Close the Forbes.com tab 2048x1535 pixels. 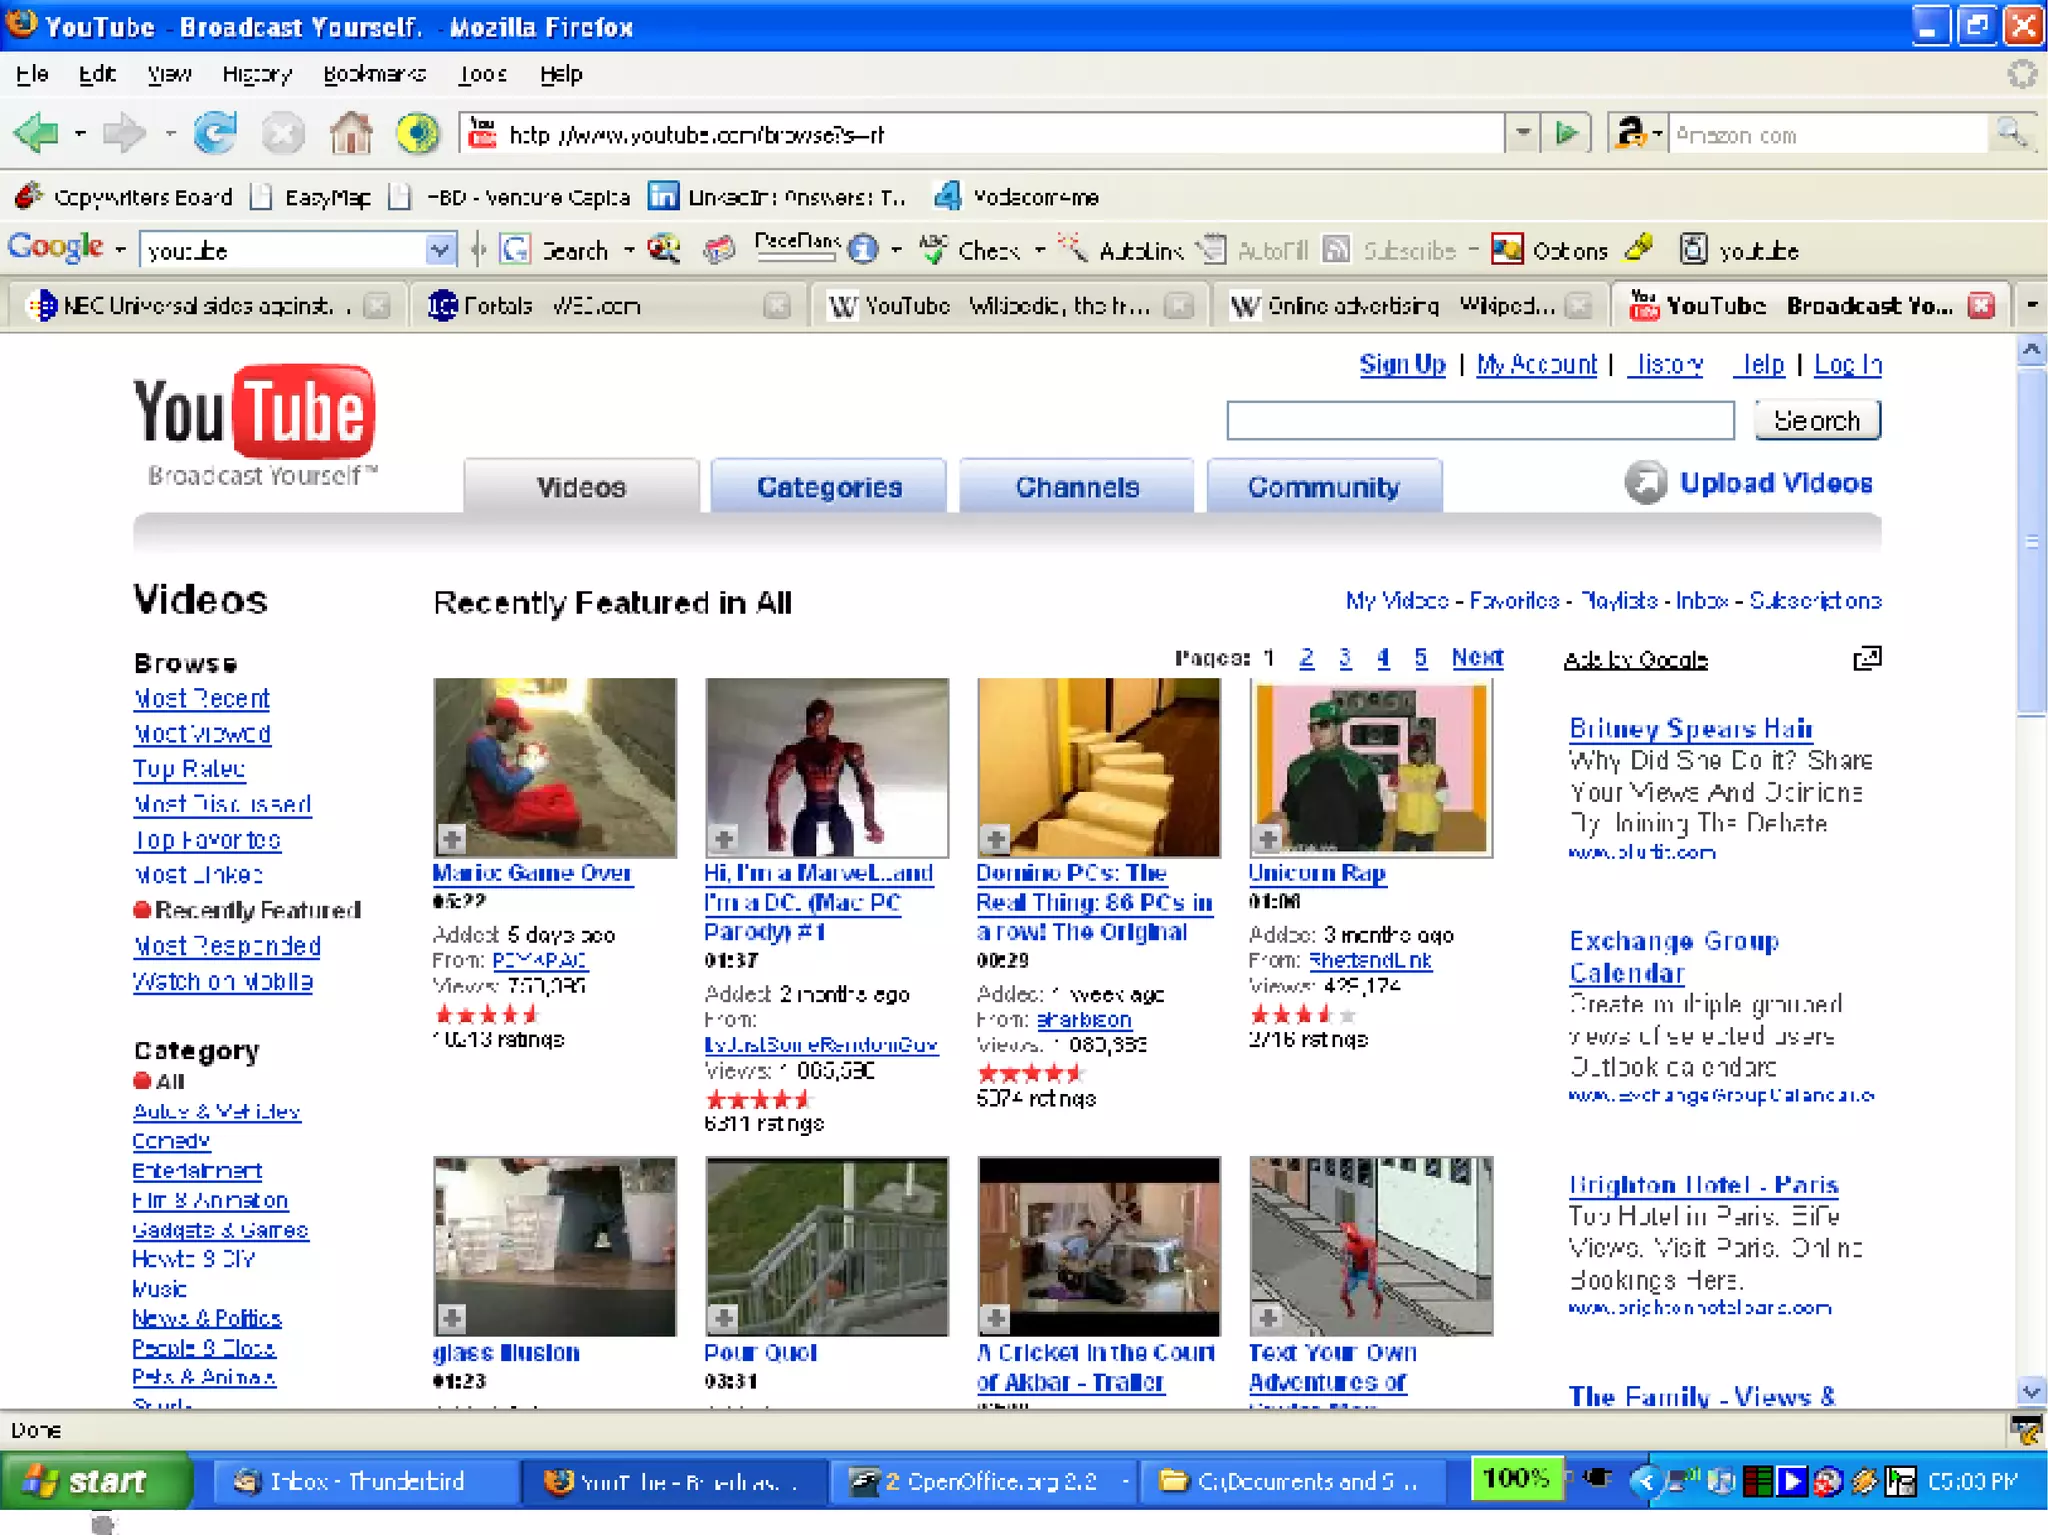tap(777, 305)
